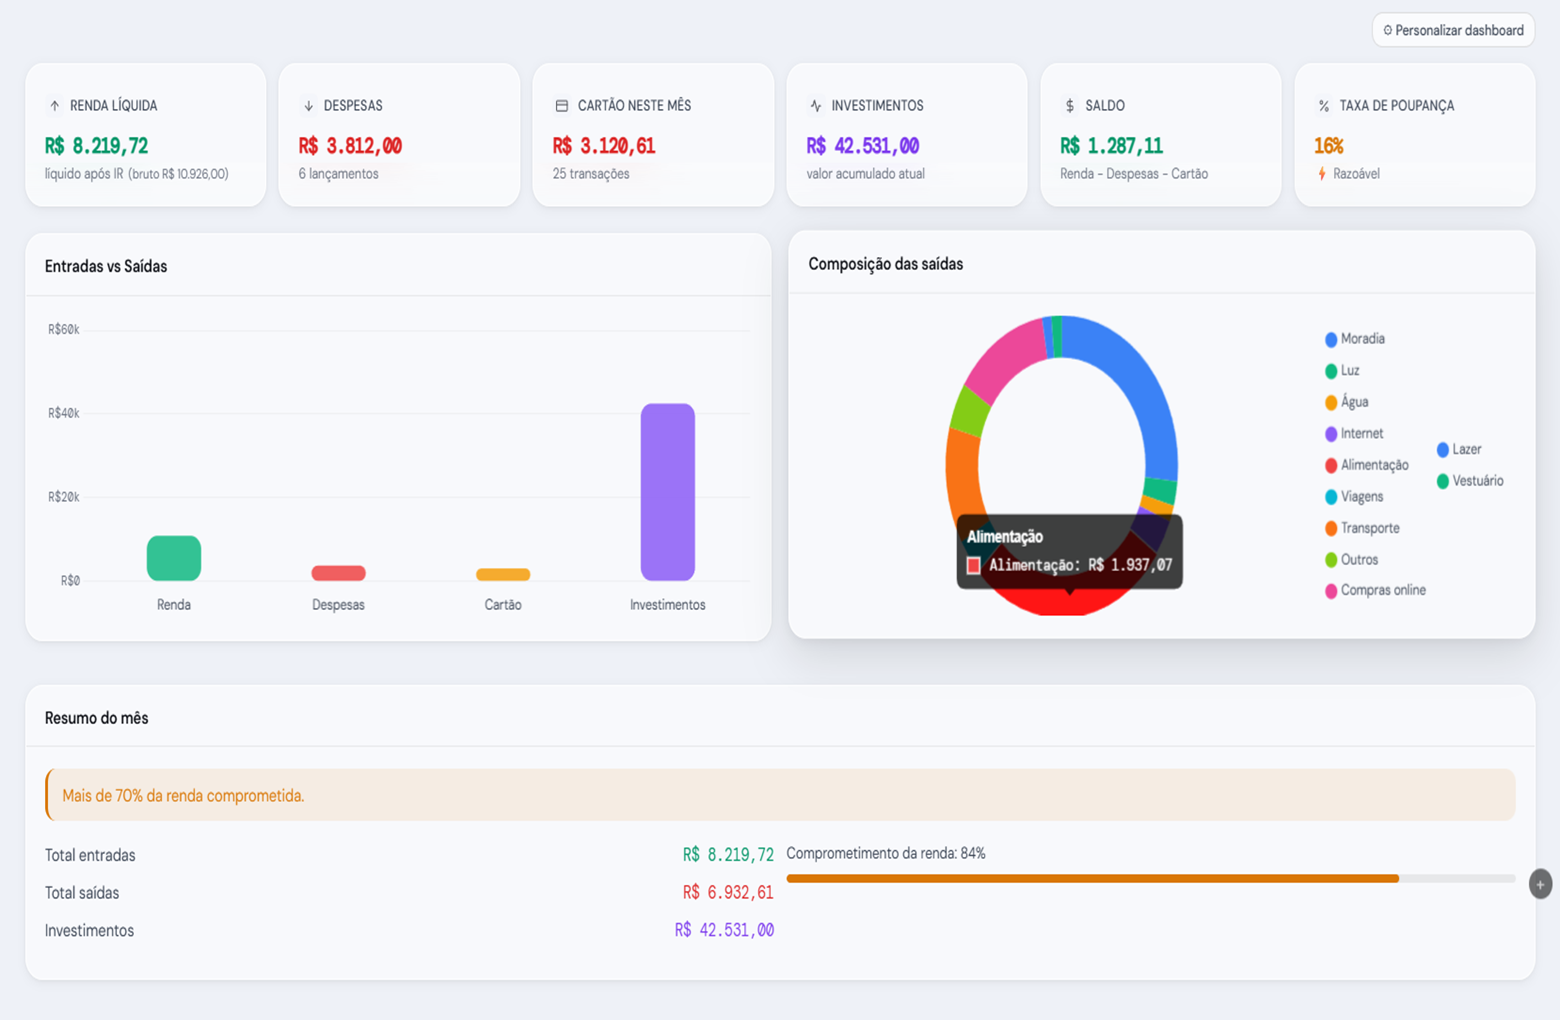Click the round plus button at right edge
The width and height of the screenshot is (1560, 1020).
tap(1540, 884)
